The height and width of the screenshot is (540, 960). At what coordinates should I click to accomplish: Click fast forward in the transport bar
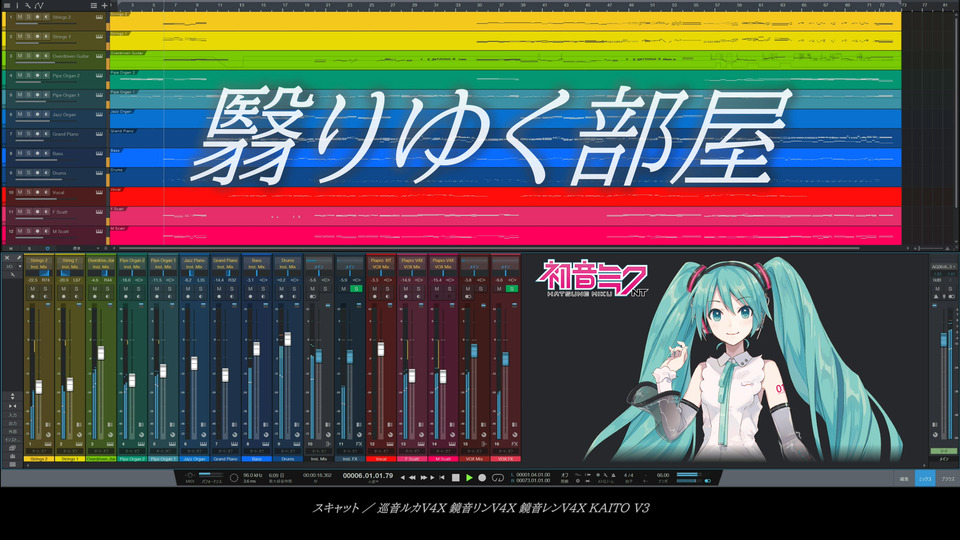(x=423, y=478)
